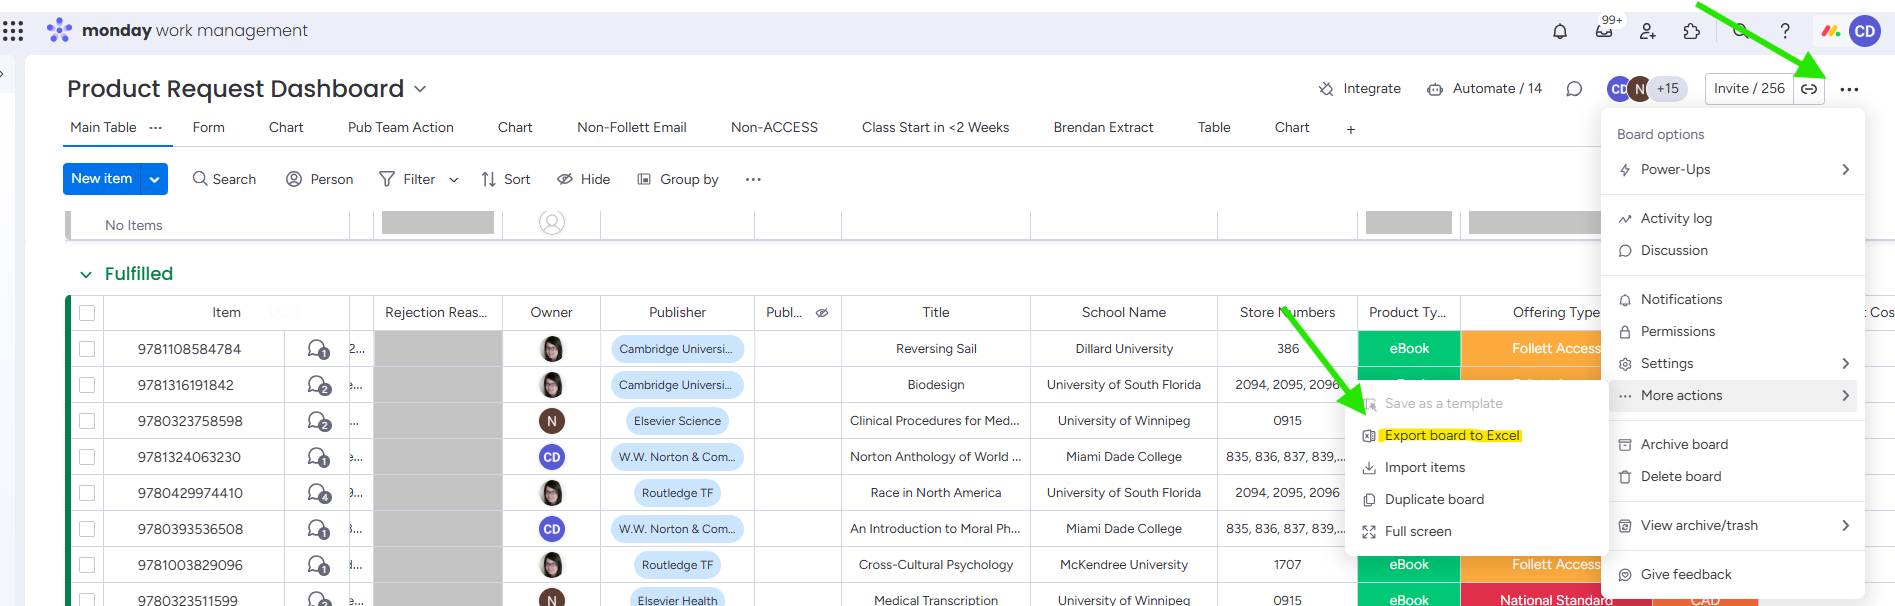Open the inbox icon with 99+ badge

pos(1604,31)
